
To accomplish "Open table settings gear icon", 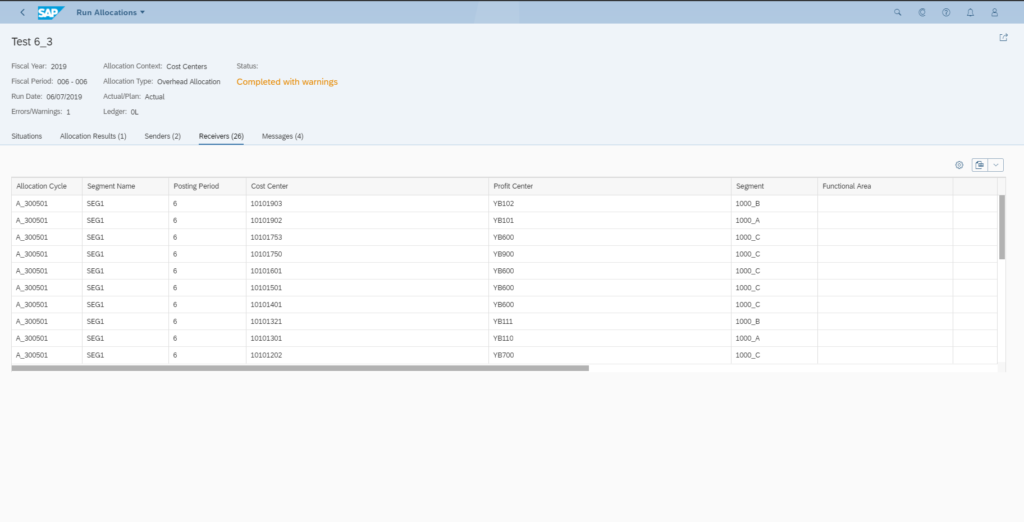I will pos(959,165).
